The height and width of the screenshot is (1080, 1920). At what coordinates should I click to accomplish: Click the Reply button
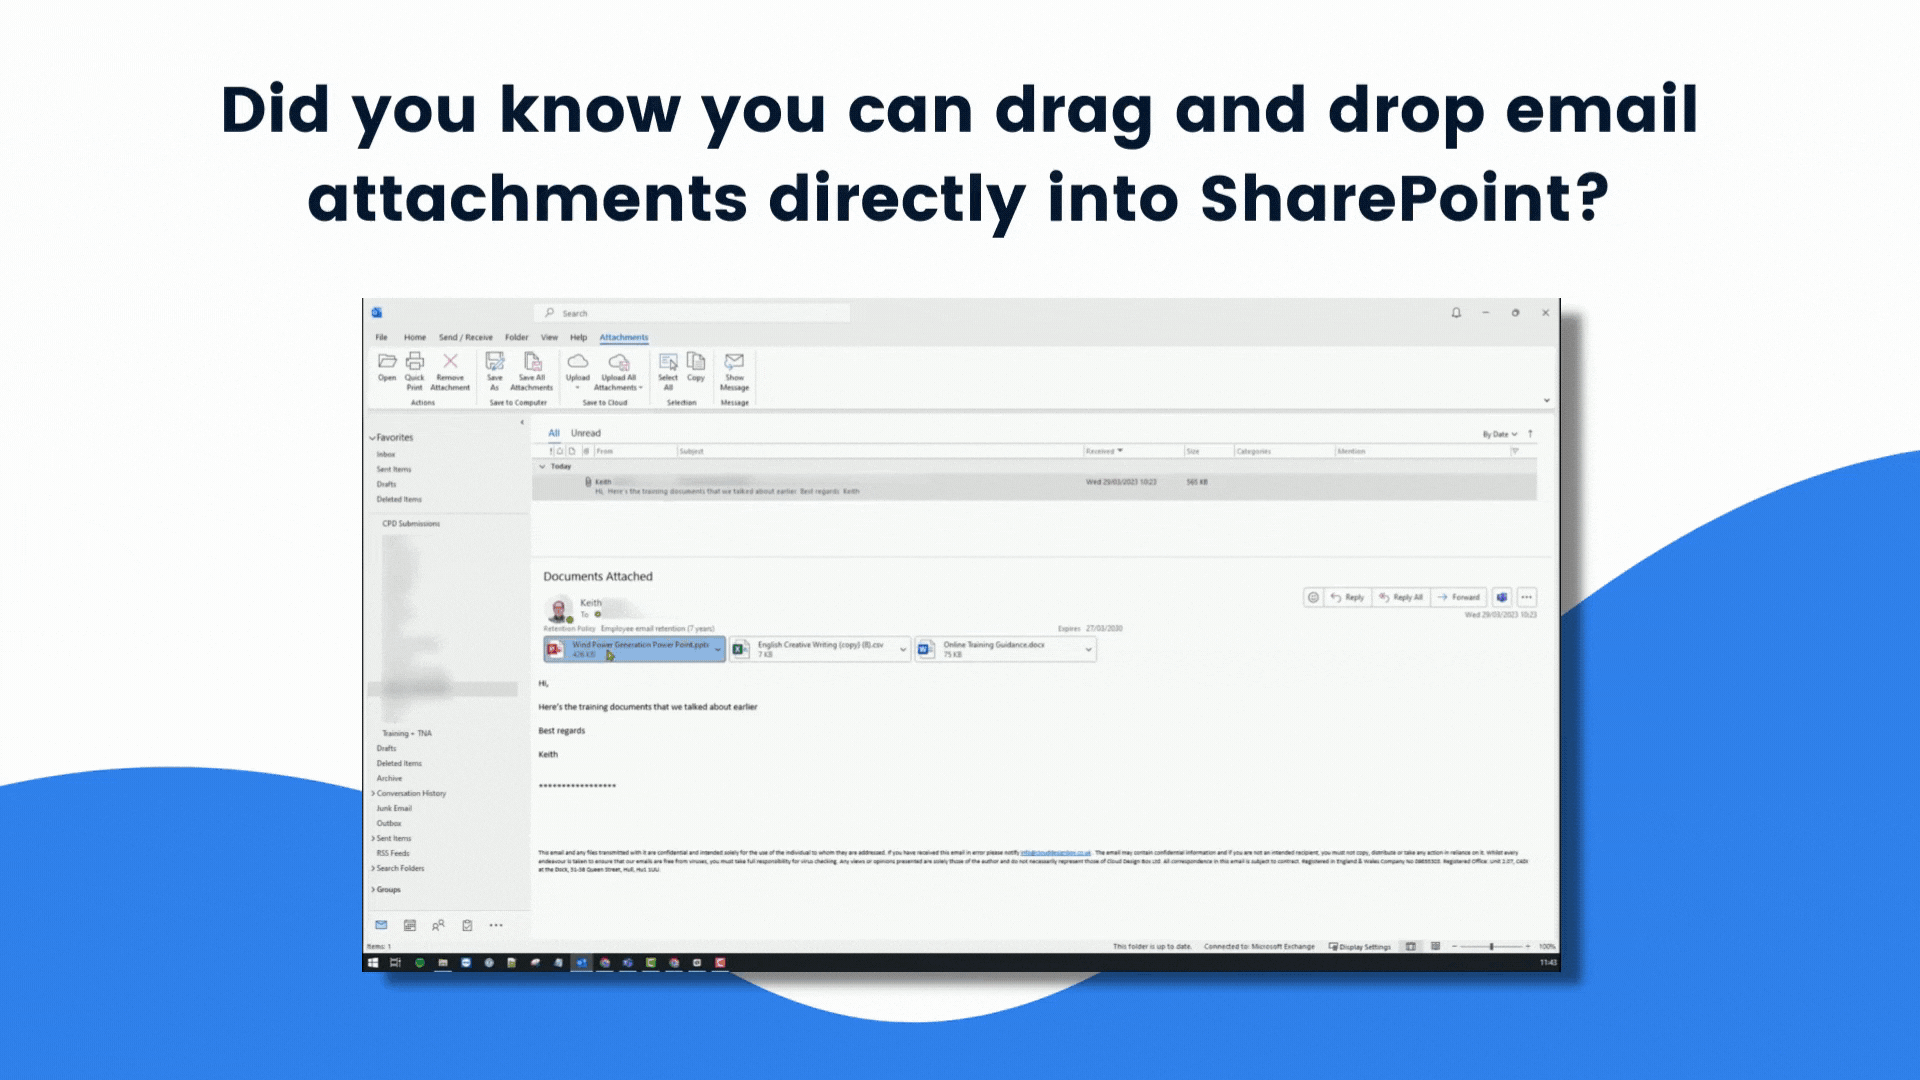pos(1348,597)
